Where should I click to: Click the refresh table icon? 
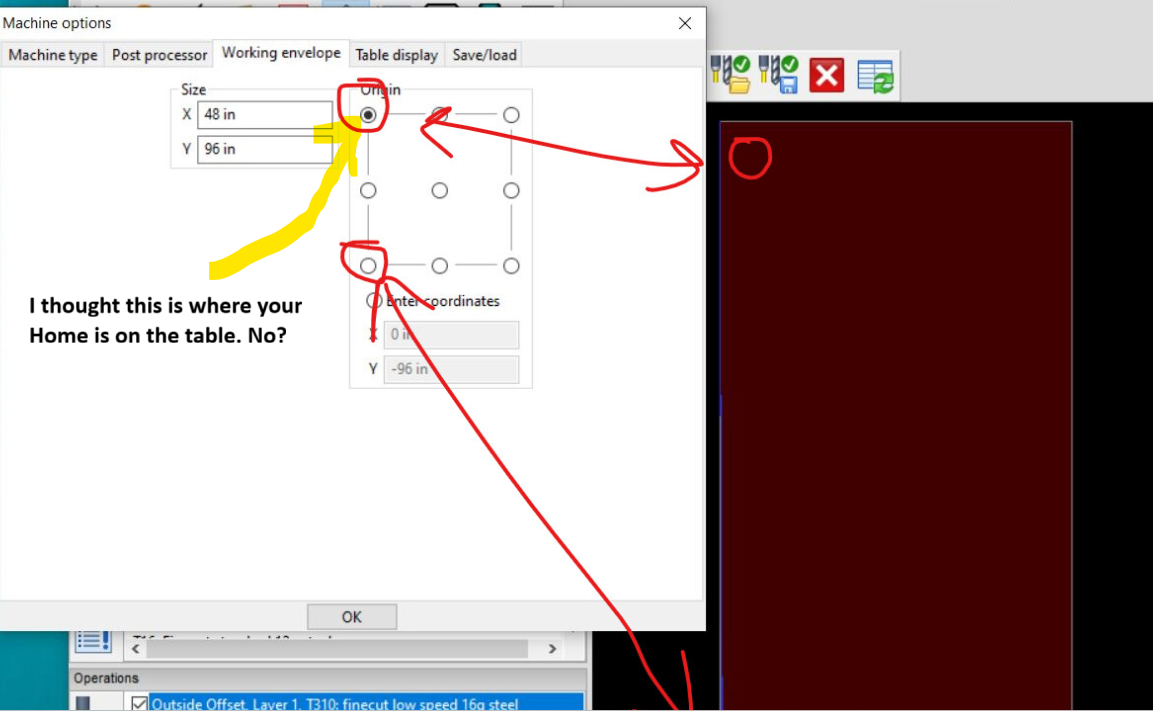[x=875, y=76]
